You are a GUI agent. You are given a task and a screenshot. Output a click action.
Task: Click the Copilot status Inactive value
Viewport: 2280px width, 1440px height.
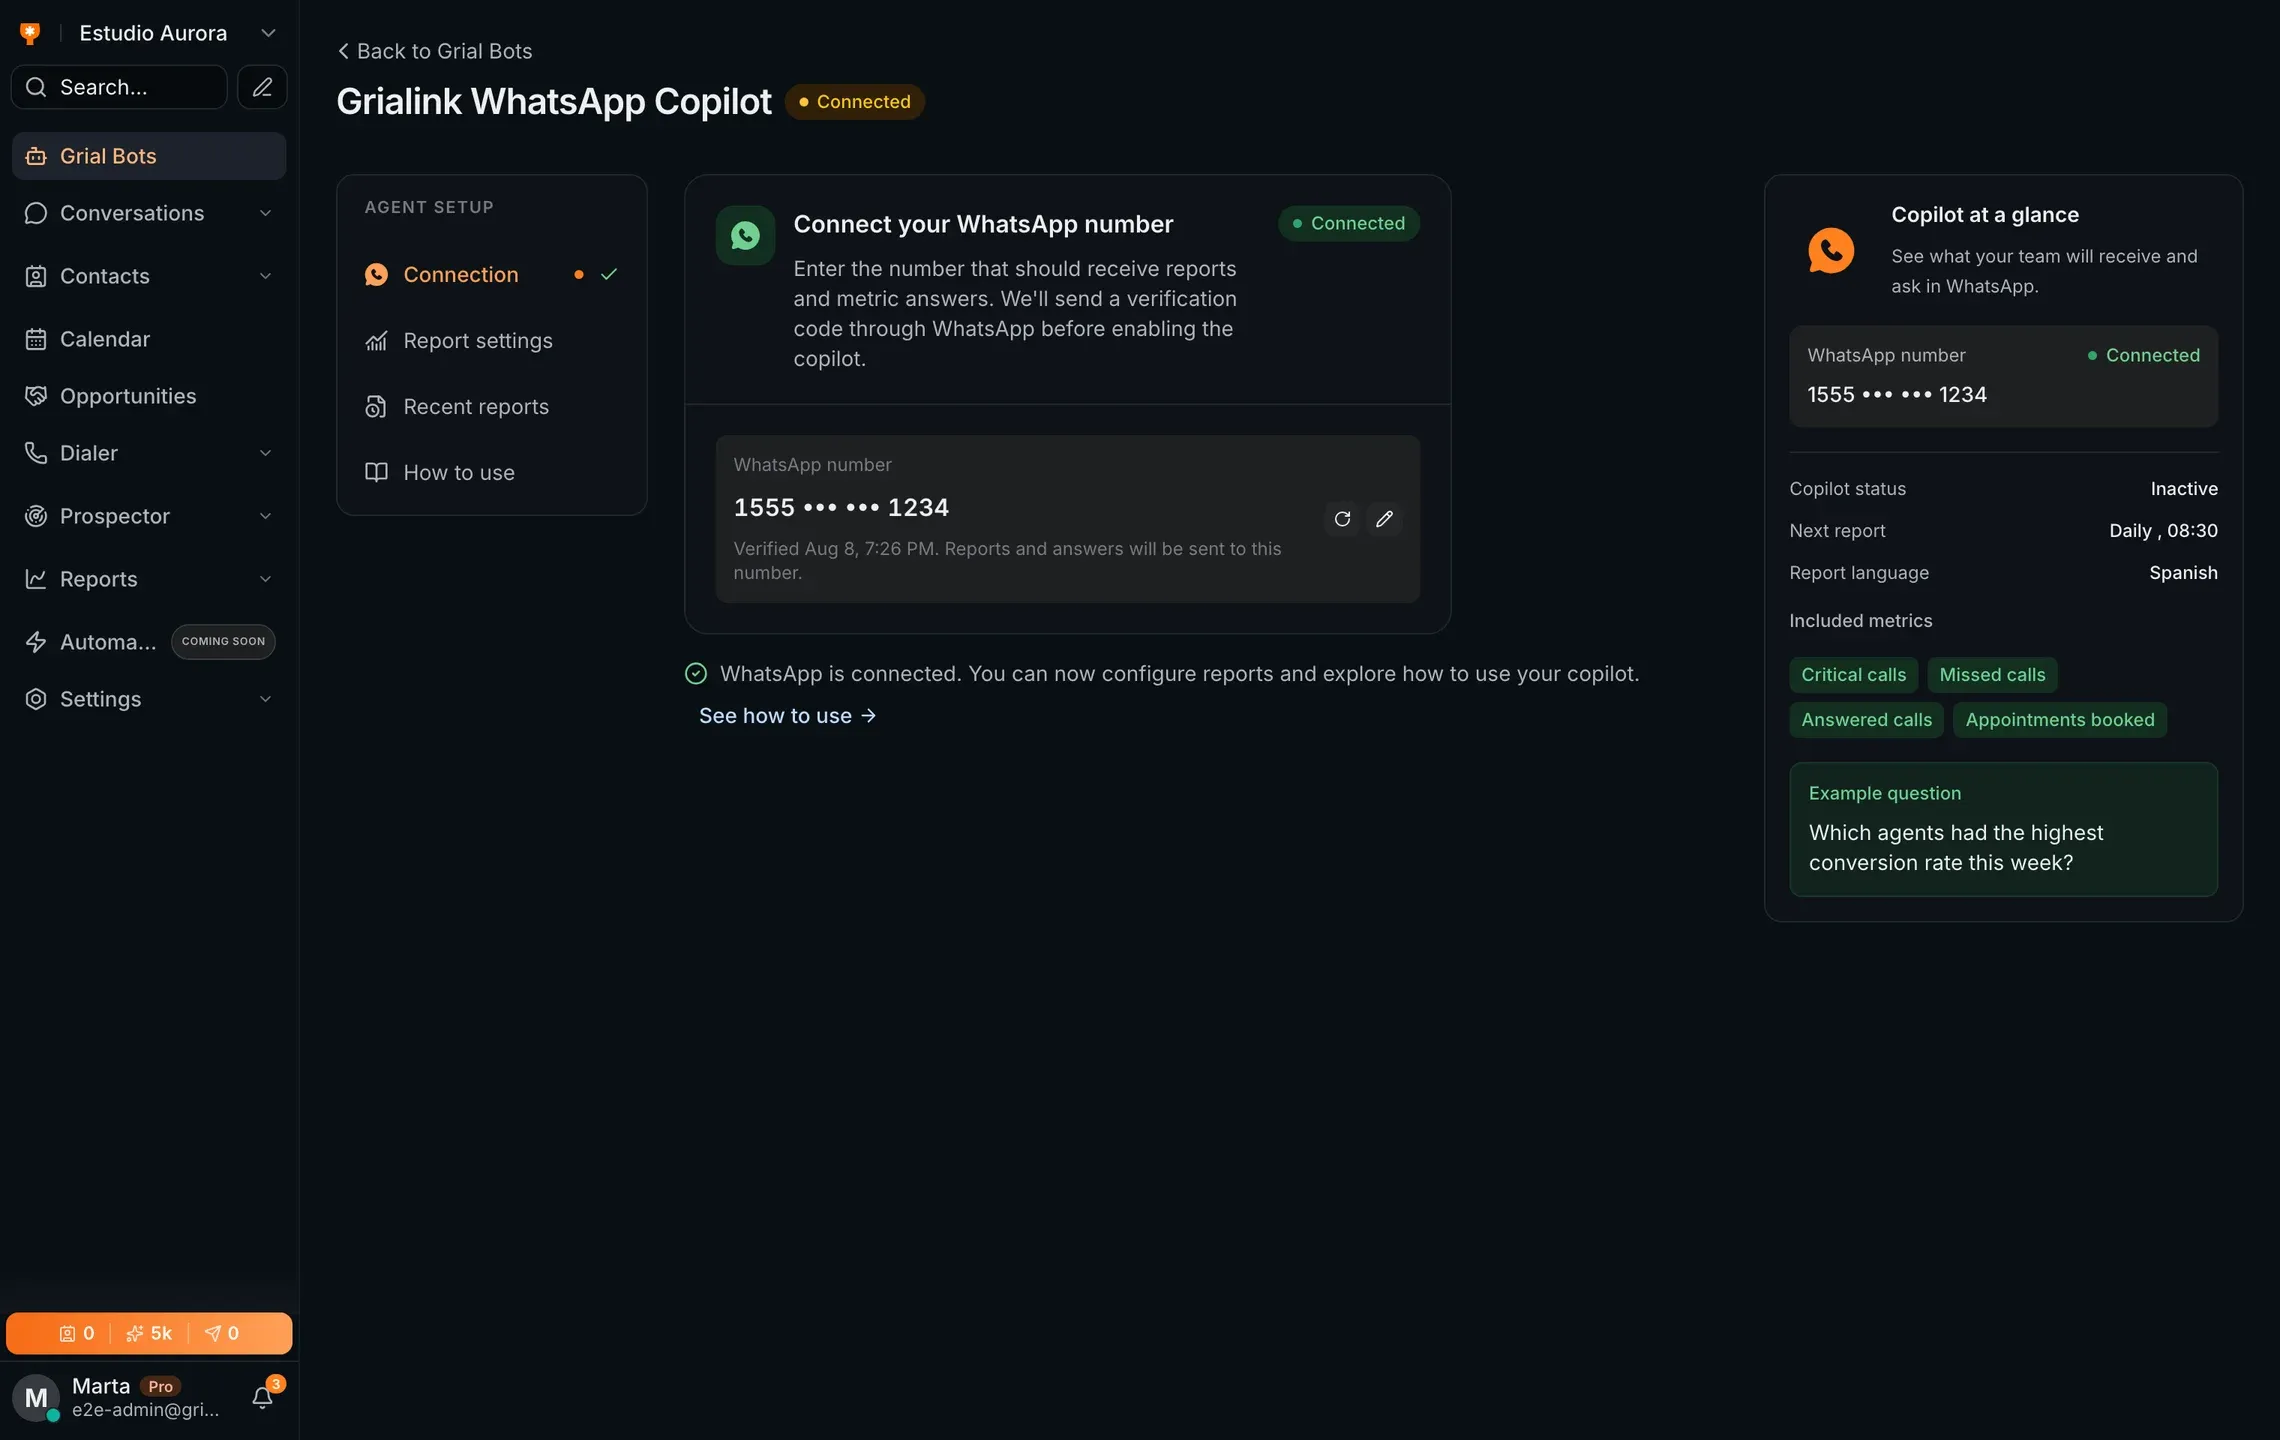coord(2184,489)
